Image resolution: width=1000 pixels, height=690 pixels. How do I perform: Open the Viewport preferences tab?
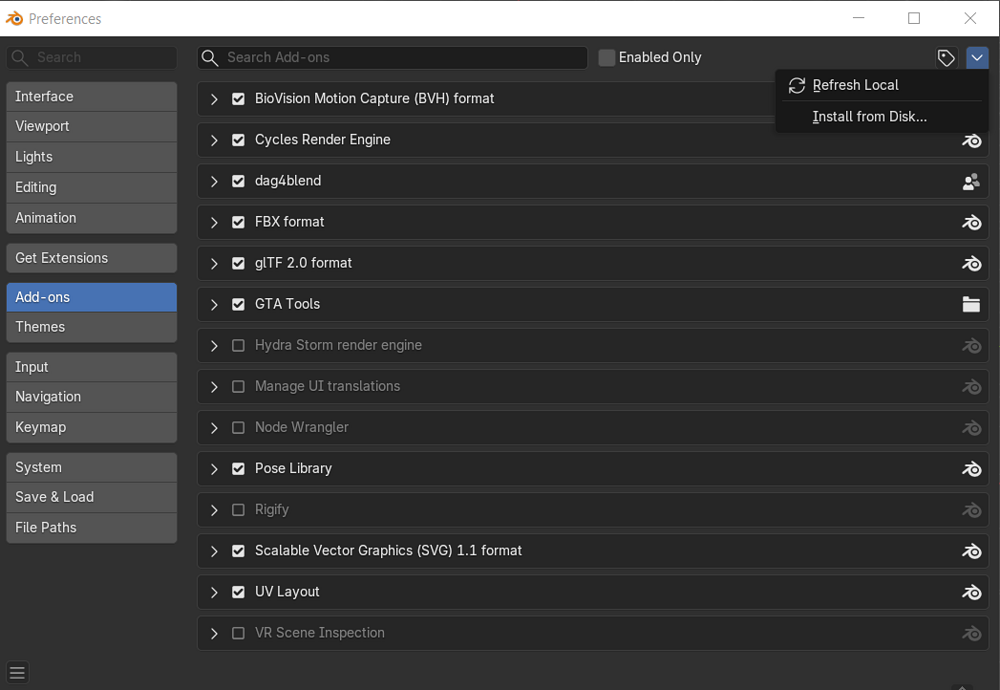pos(91,126)
